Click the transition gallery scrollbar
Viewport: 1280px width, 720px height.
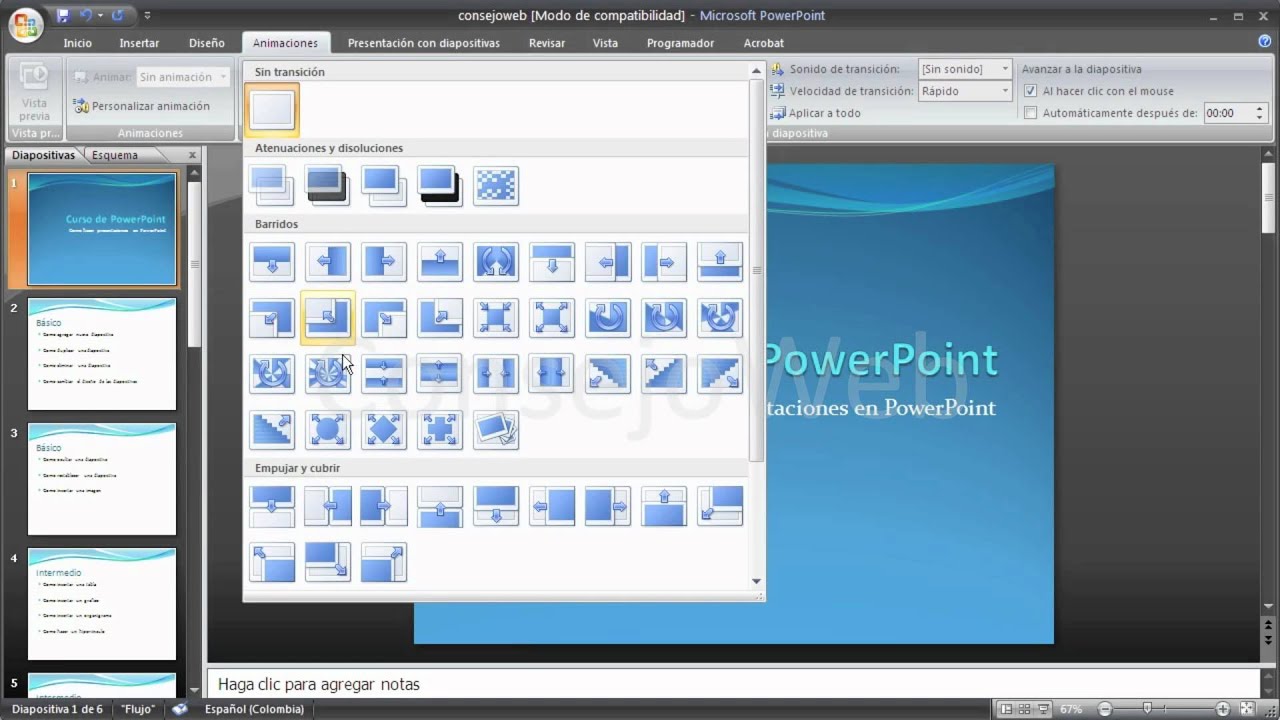757,270
